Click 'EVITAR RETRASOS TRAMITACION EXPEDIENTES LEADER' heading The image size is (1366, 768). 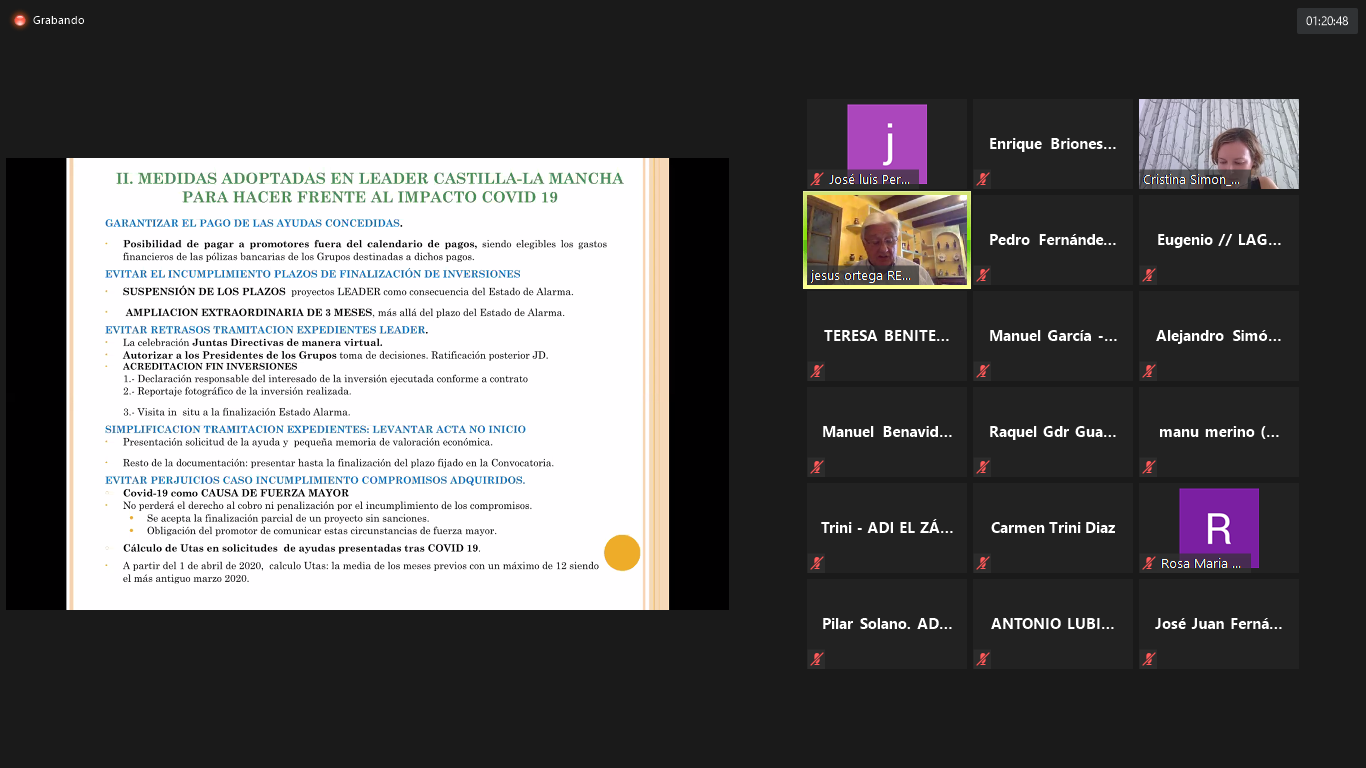265,330
